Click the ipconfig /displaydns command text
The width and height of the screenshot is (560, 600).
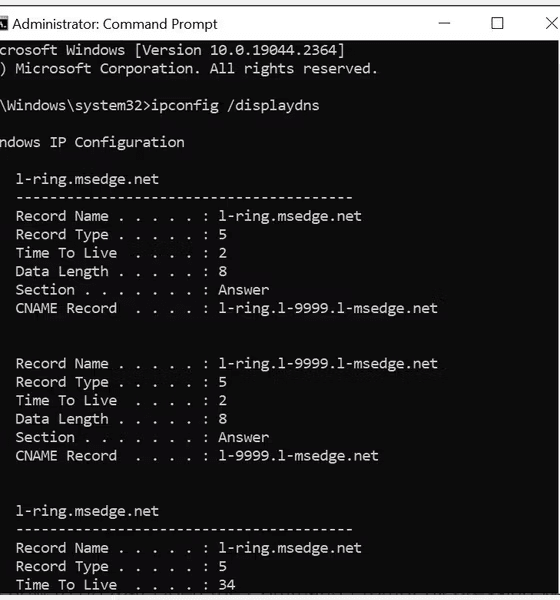(235, 105)
